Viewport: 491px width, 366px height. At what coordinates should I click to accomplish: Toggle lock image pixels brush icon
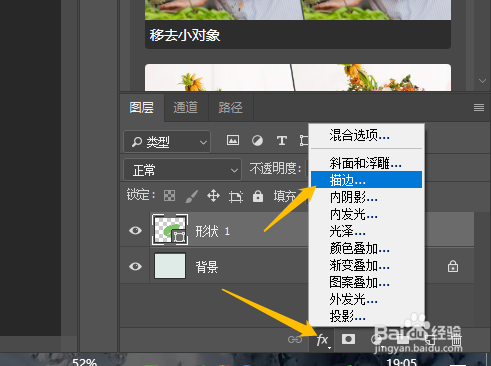click(x=192, y=196)
